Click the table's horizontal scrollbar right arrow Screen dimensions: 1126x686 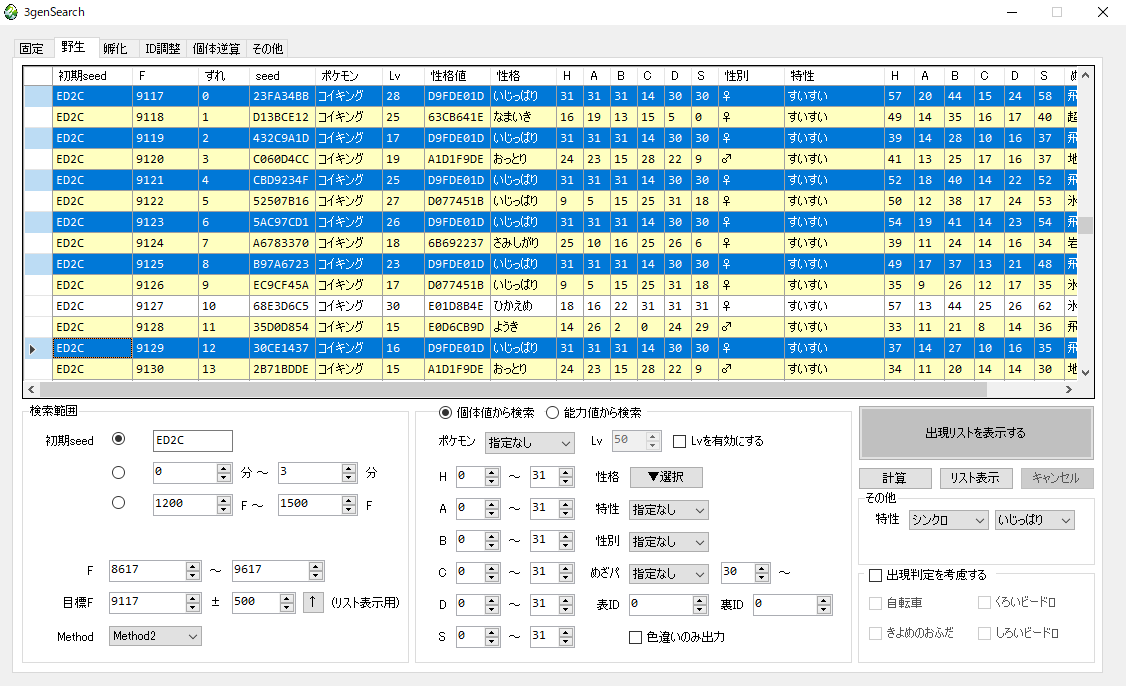1069,389
